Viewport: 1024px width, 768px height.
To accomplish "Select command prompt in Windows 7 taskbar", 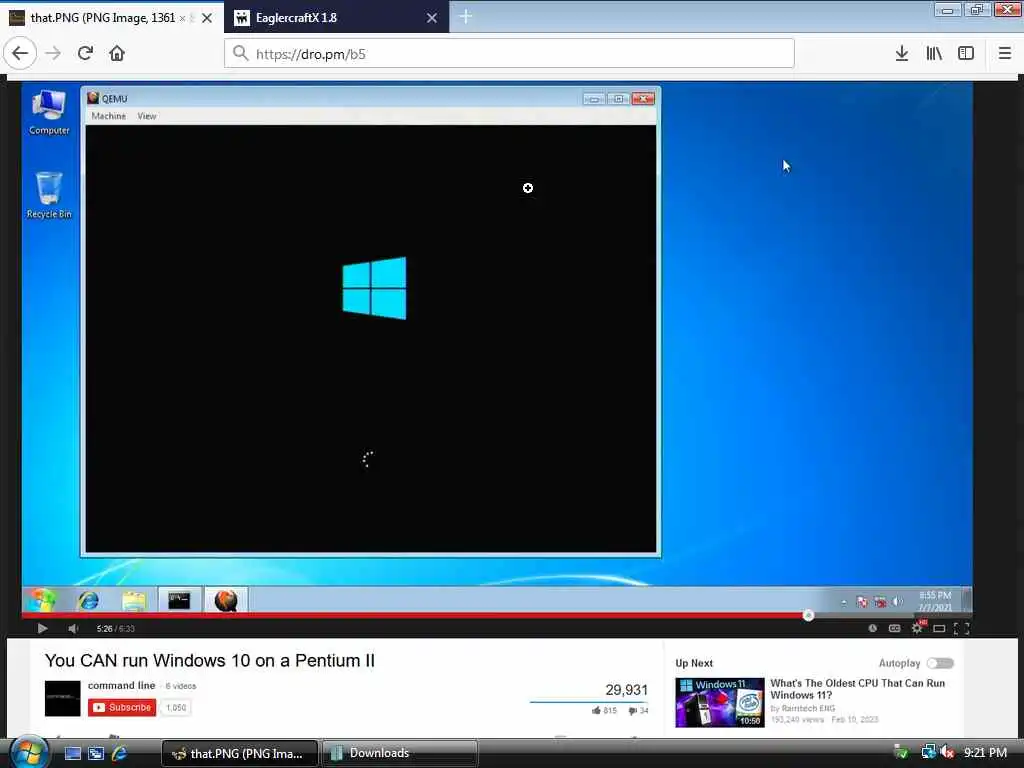I will [x=179, y=600].
